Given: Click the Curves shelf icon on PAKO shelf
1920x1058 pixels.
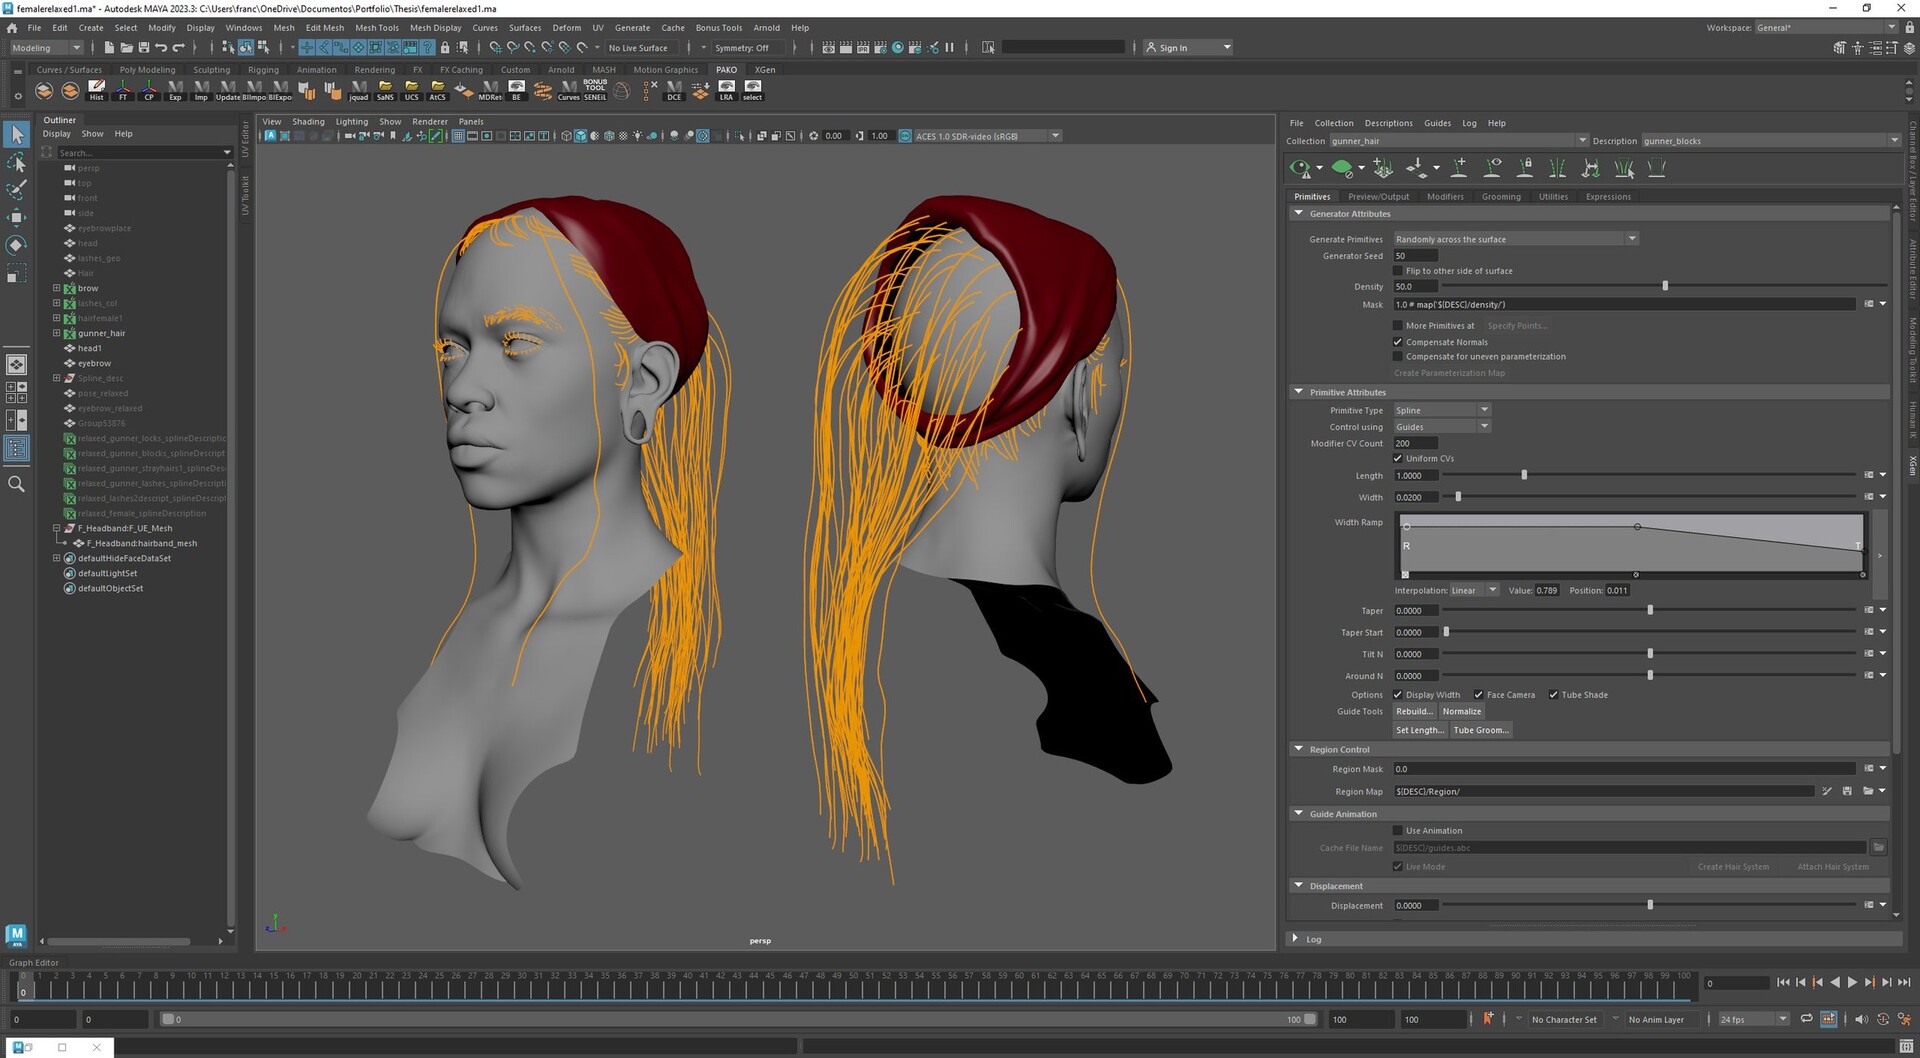Looking at the screenshot, I should pos(568,90).
